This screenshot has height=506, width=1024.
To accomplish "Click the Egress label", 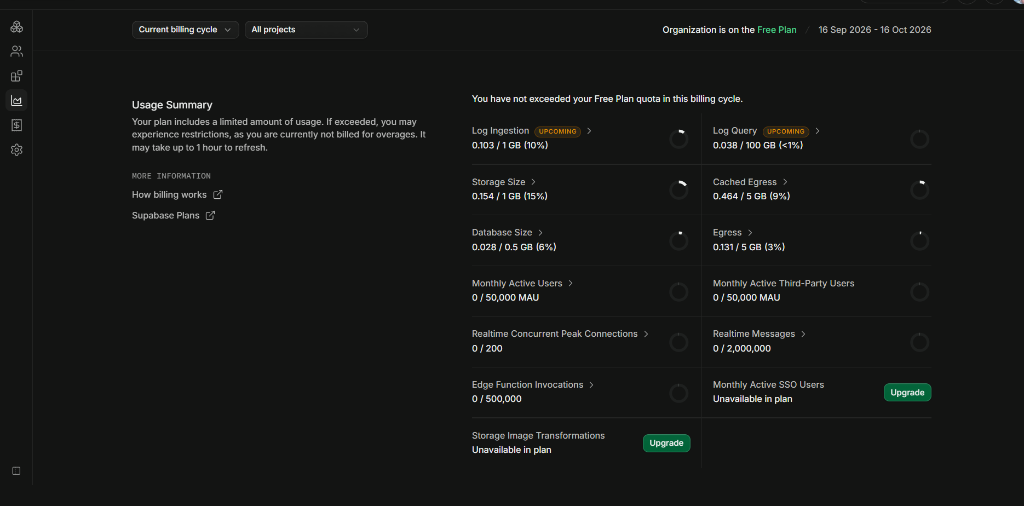I will tap(728, 232).
